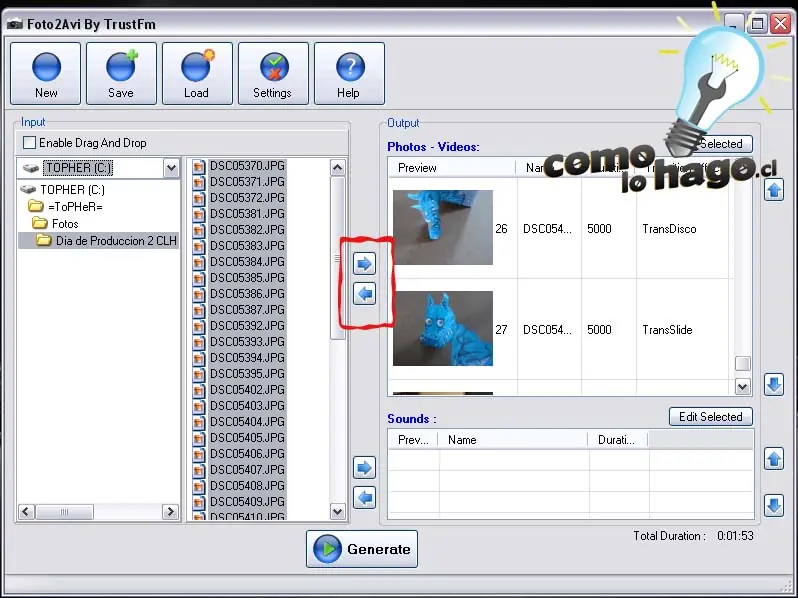Move selected photo up with arrow icon
The width and height of the screenshot is (798, 598).
click(774, 190)
